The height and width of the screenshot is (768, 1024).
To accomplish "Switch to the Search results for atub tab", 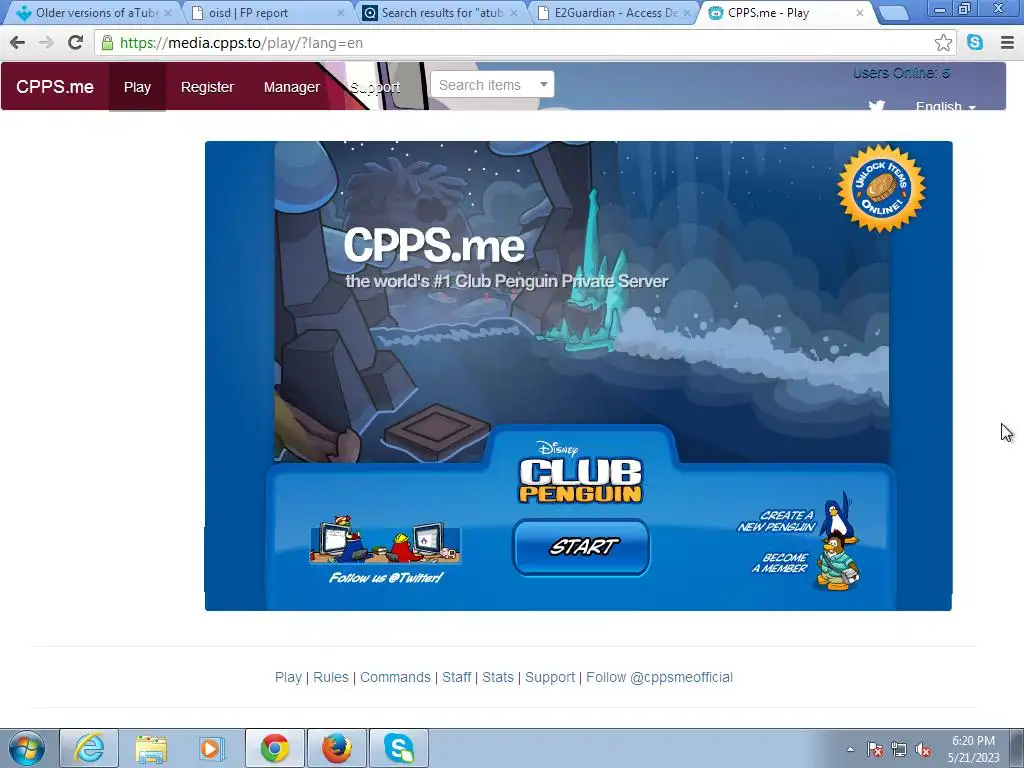I will 441,12.
